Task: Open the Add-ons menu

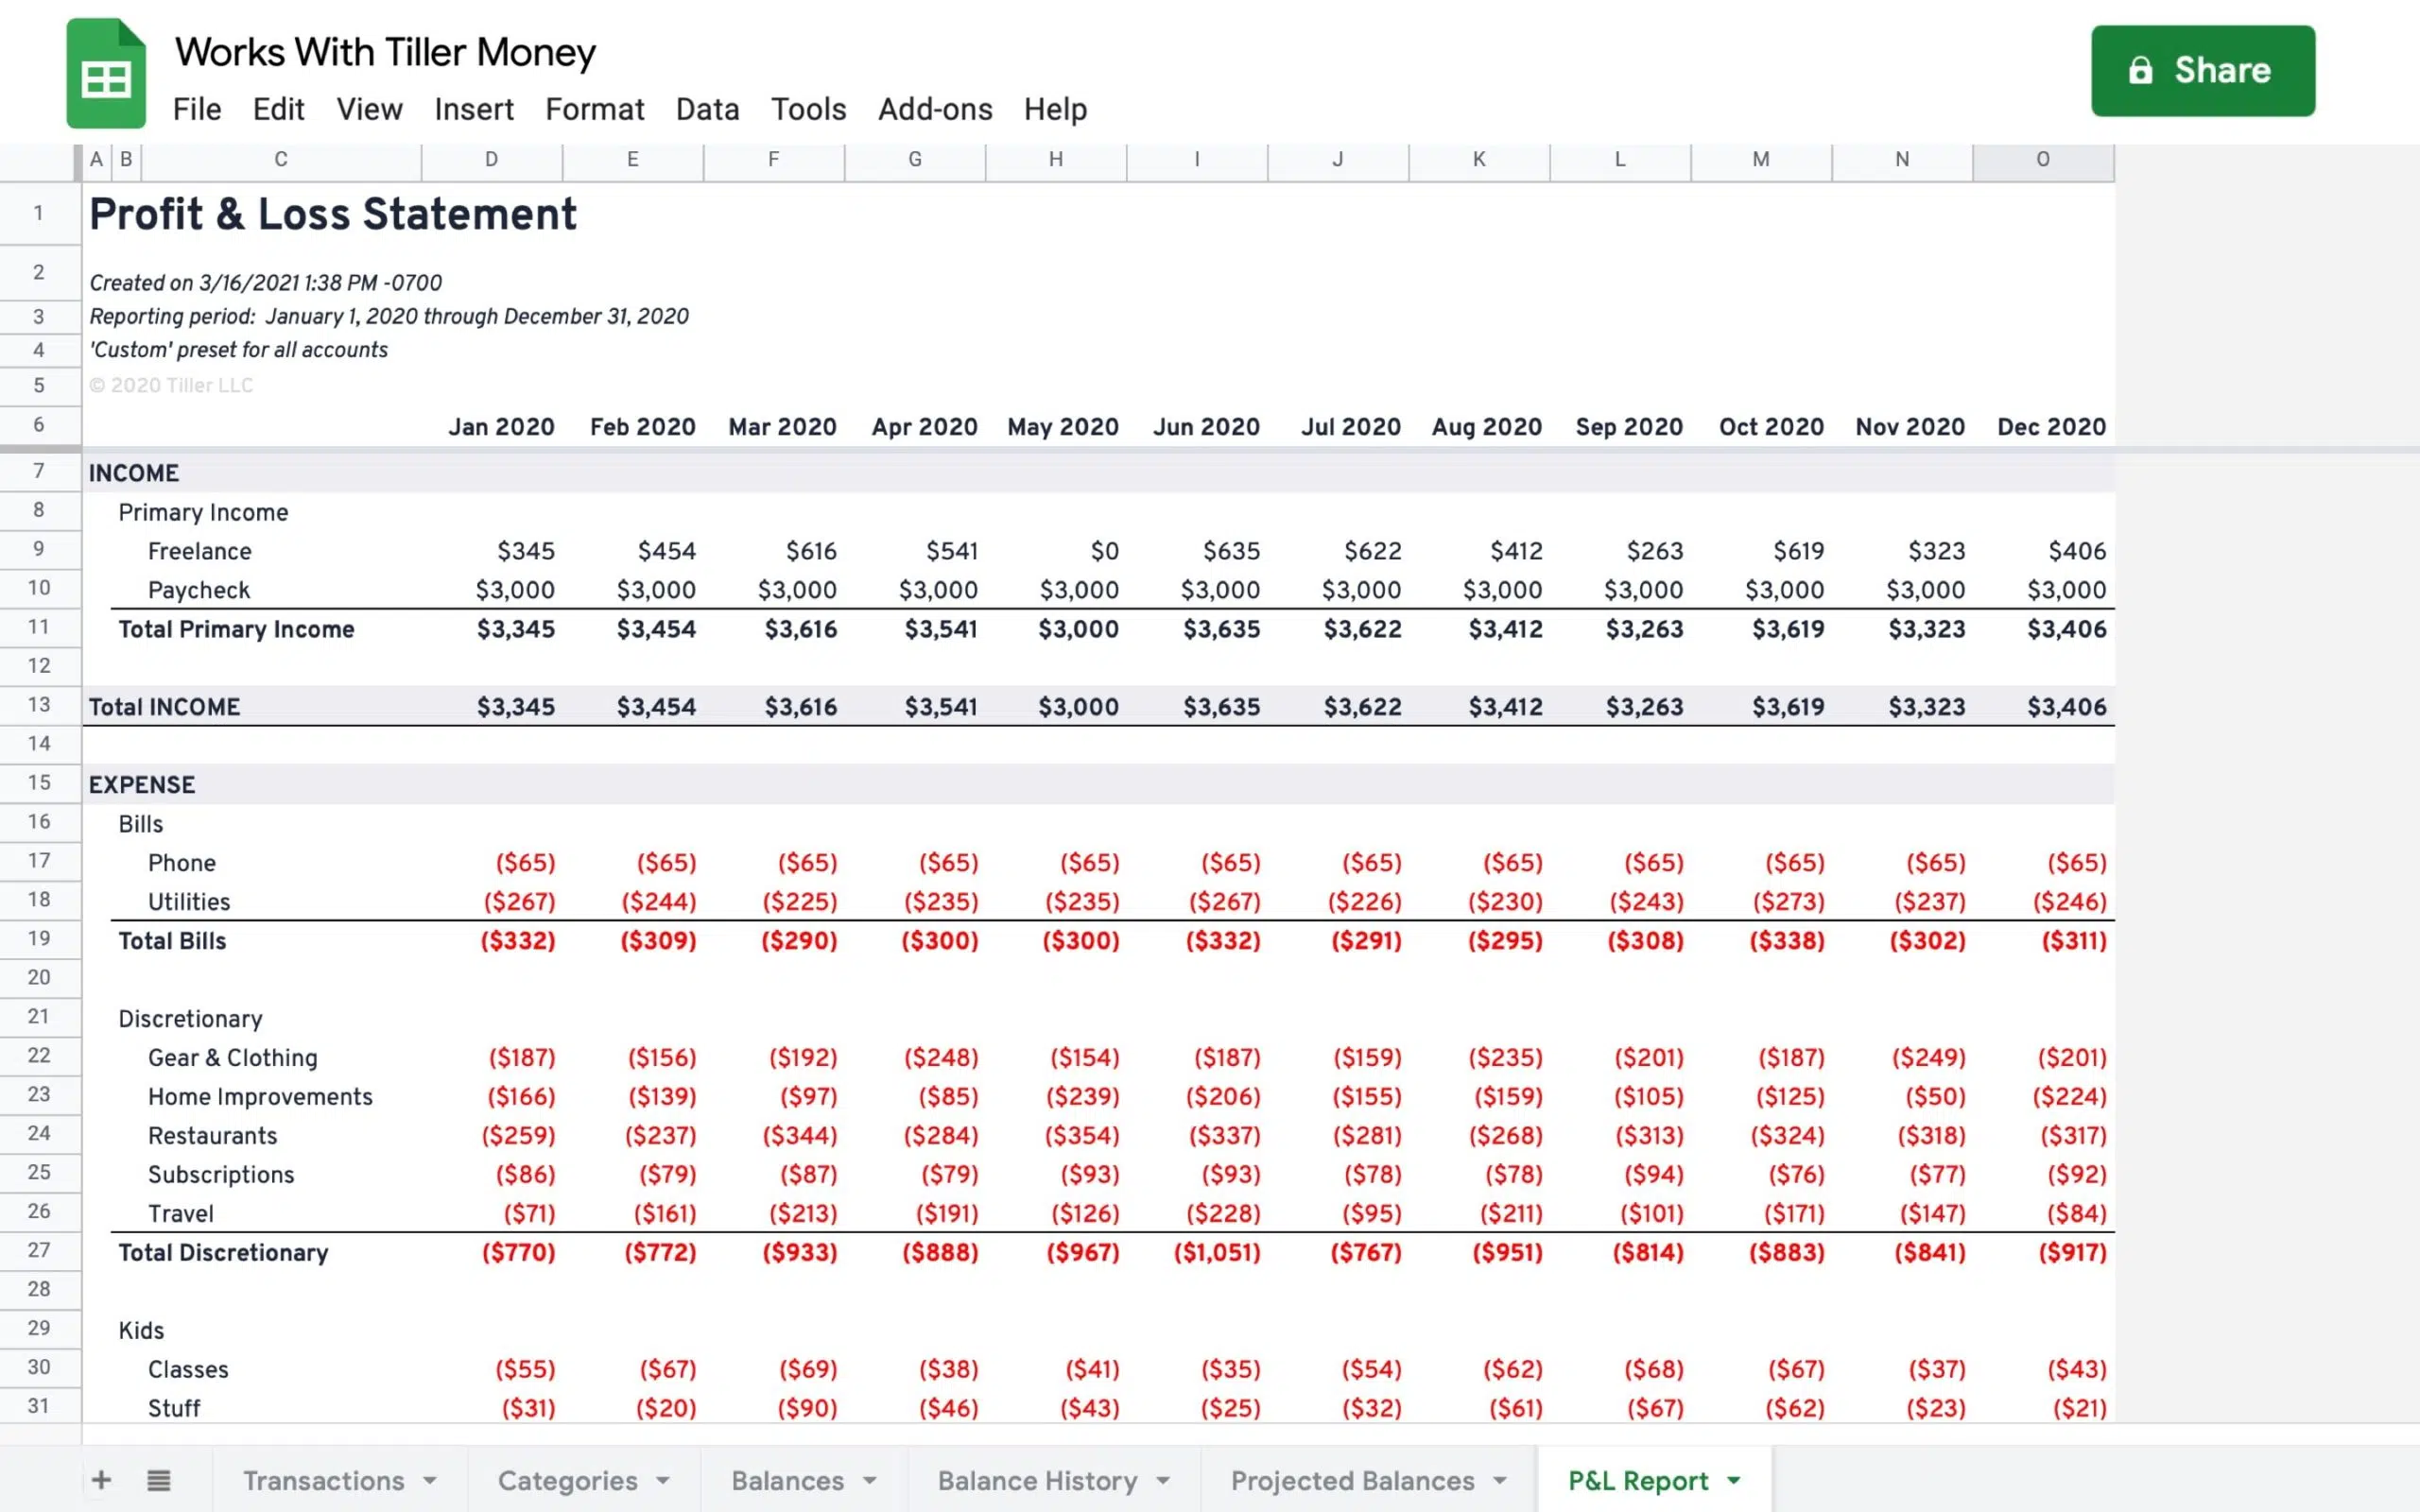Action: (935, 109)
